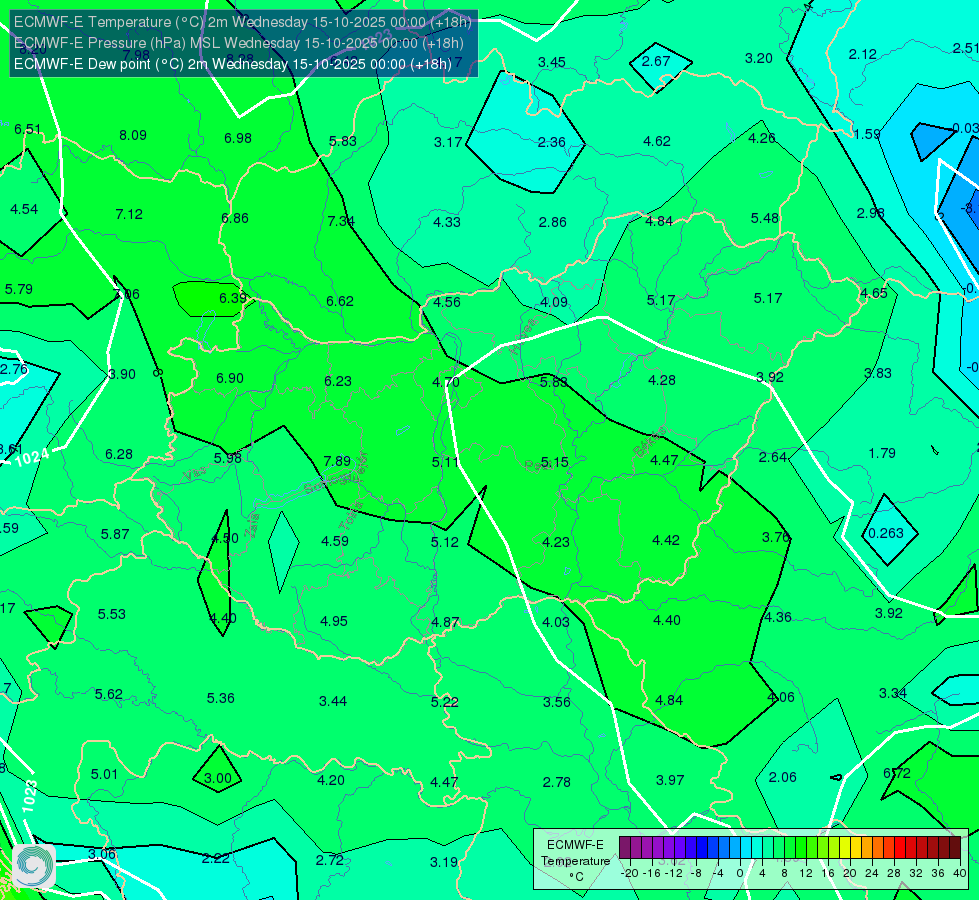Click the Békés region label
The width and height of the screenshot is (979, 900).
[650, 442]
